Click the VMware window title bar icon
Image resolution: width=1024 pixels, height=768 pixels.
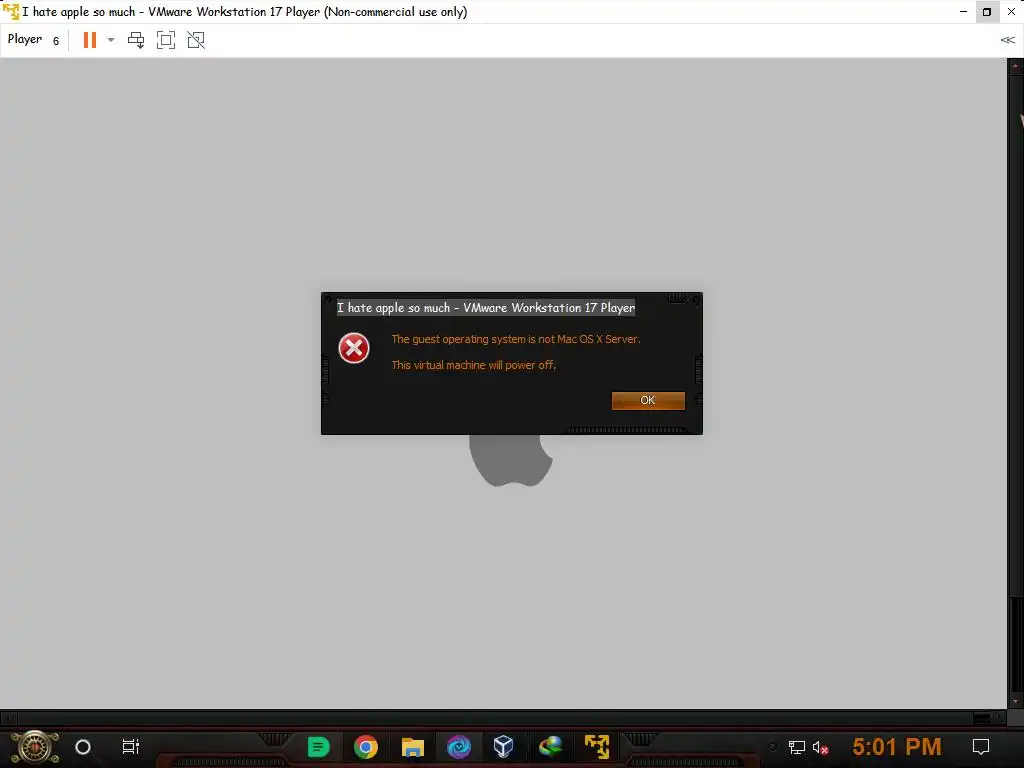[11, 11]
